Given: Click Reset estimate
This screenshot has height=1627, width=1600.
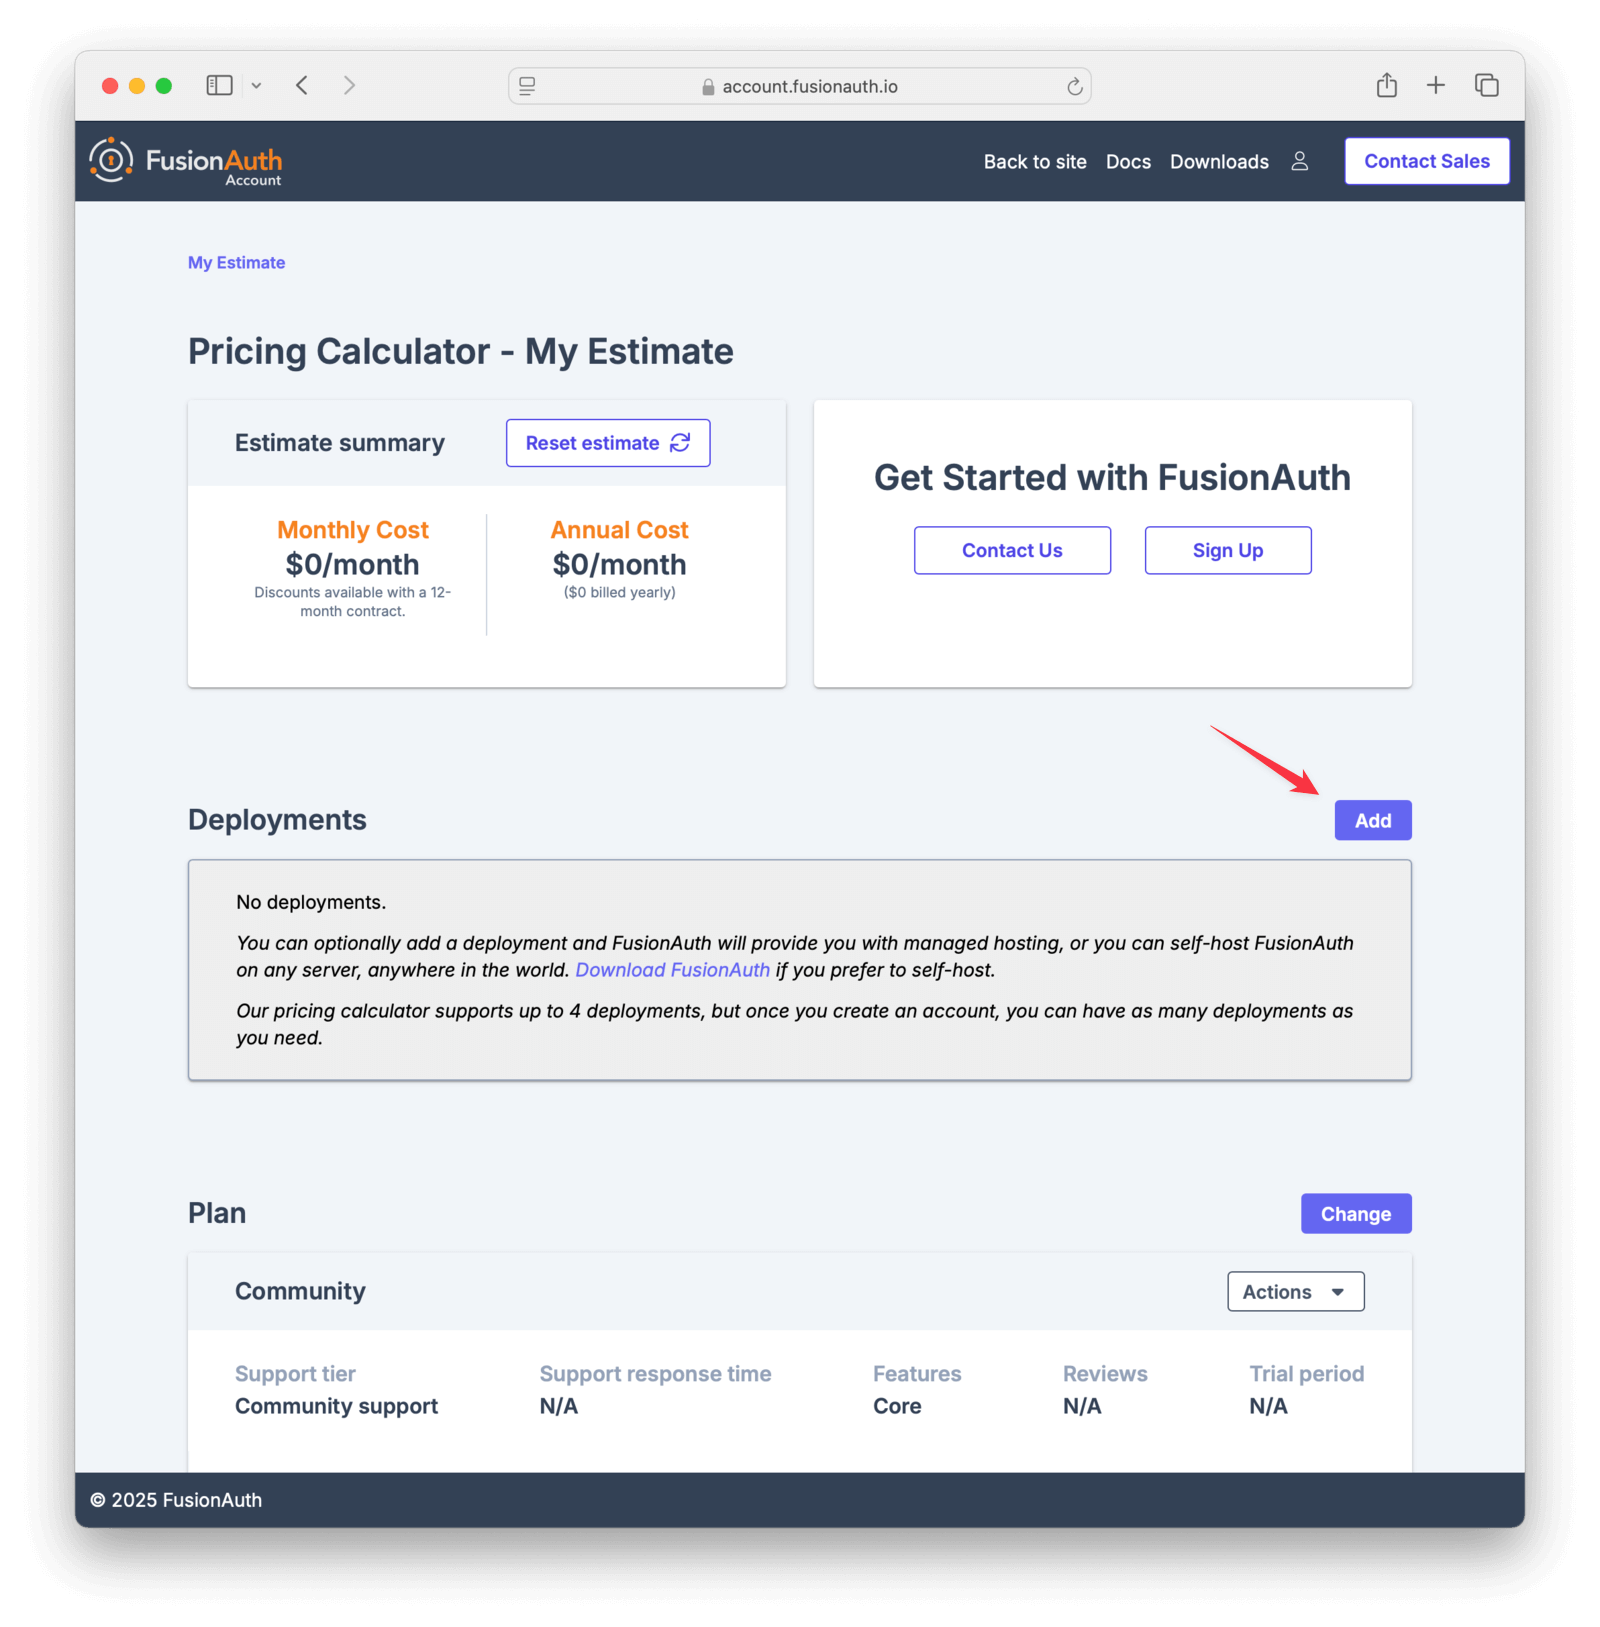Looking at the screenshot, I should point(607,442).
